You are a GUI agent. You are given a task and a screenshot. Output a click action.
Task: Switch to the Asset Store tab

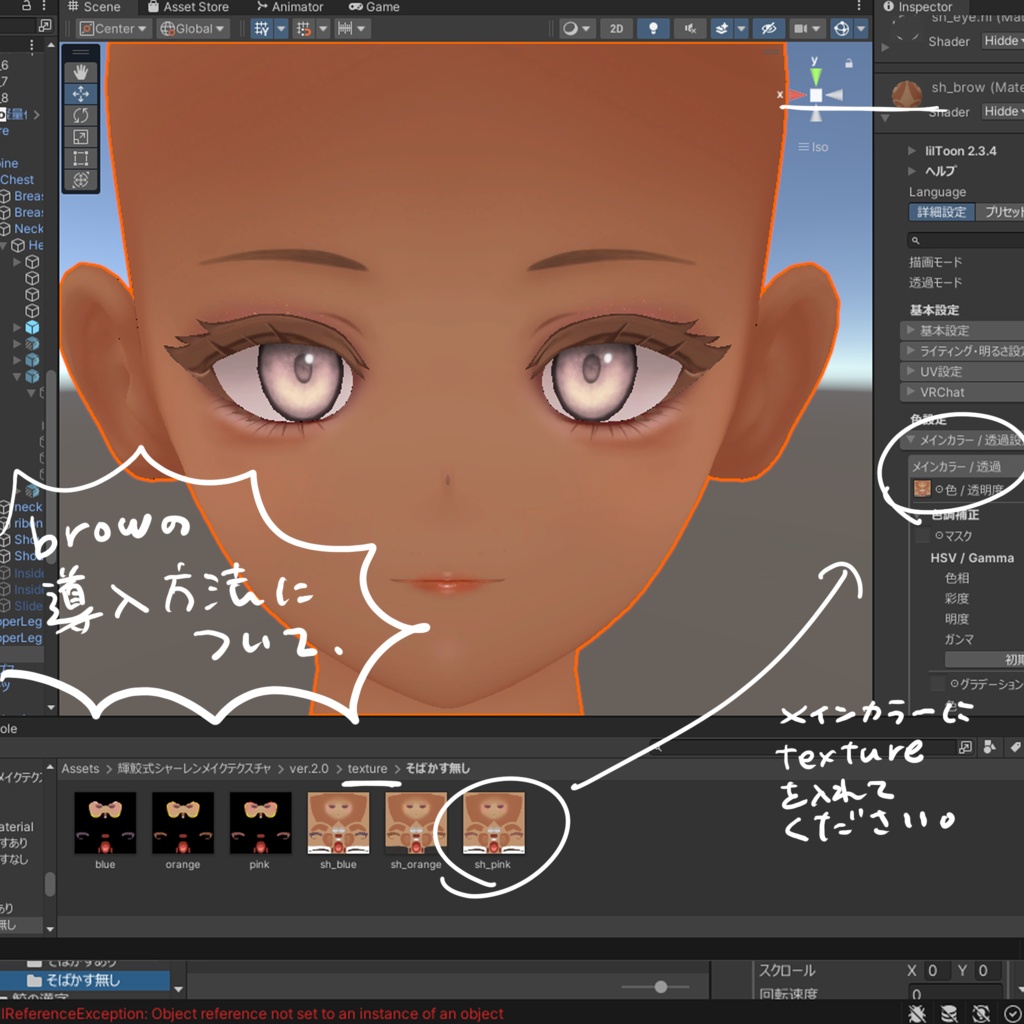(188, 7)
